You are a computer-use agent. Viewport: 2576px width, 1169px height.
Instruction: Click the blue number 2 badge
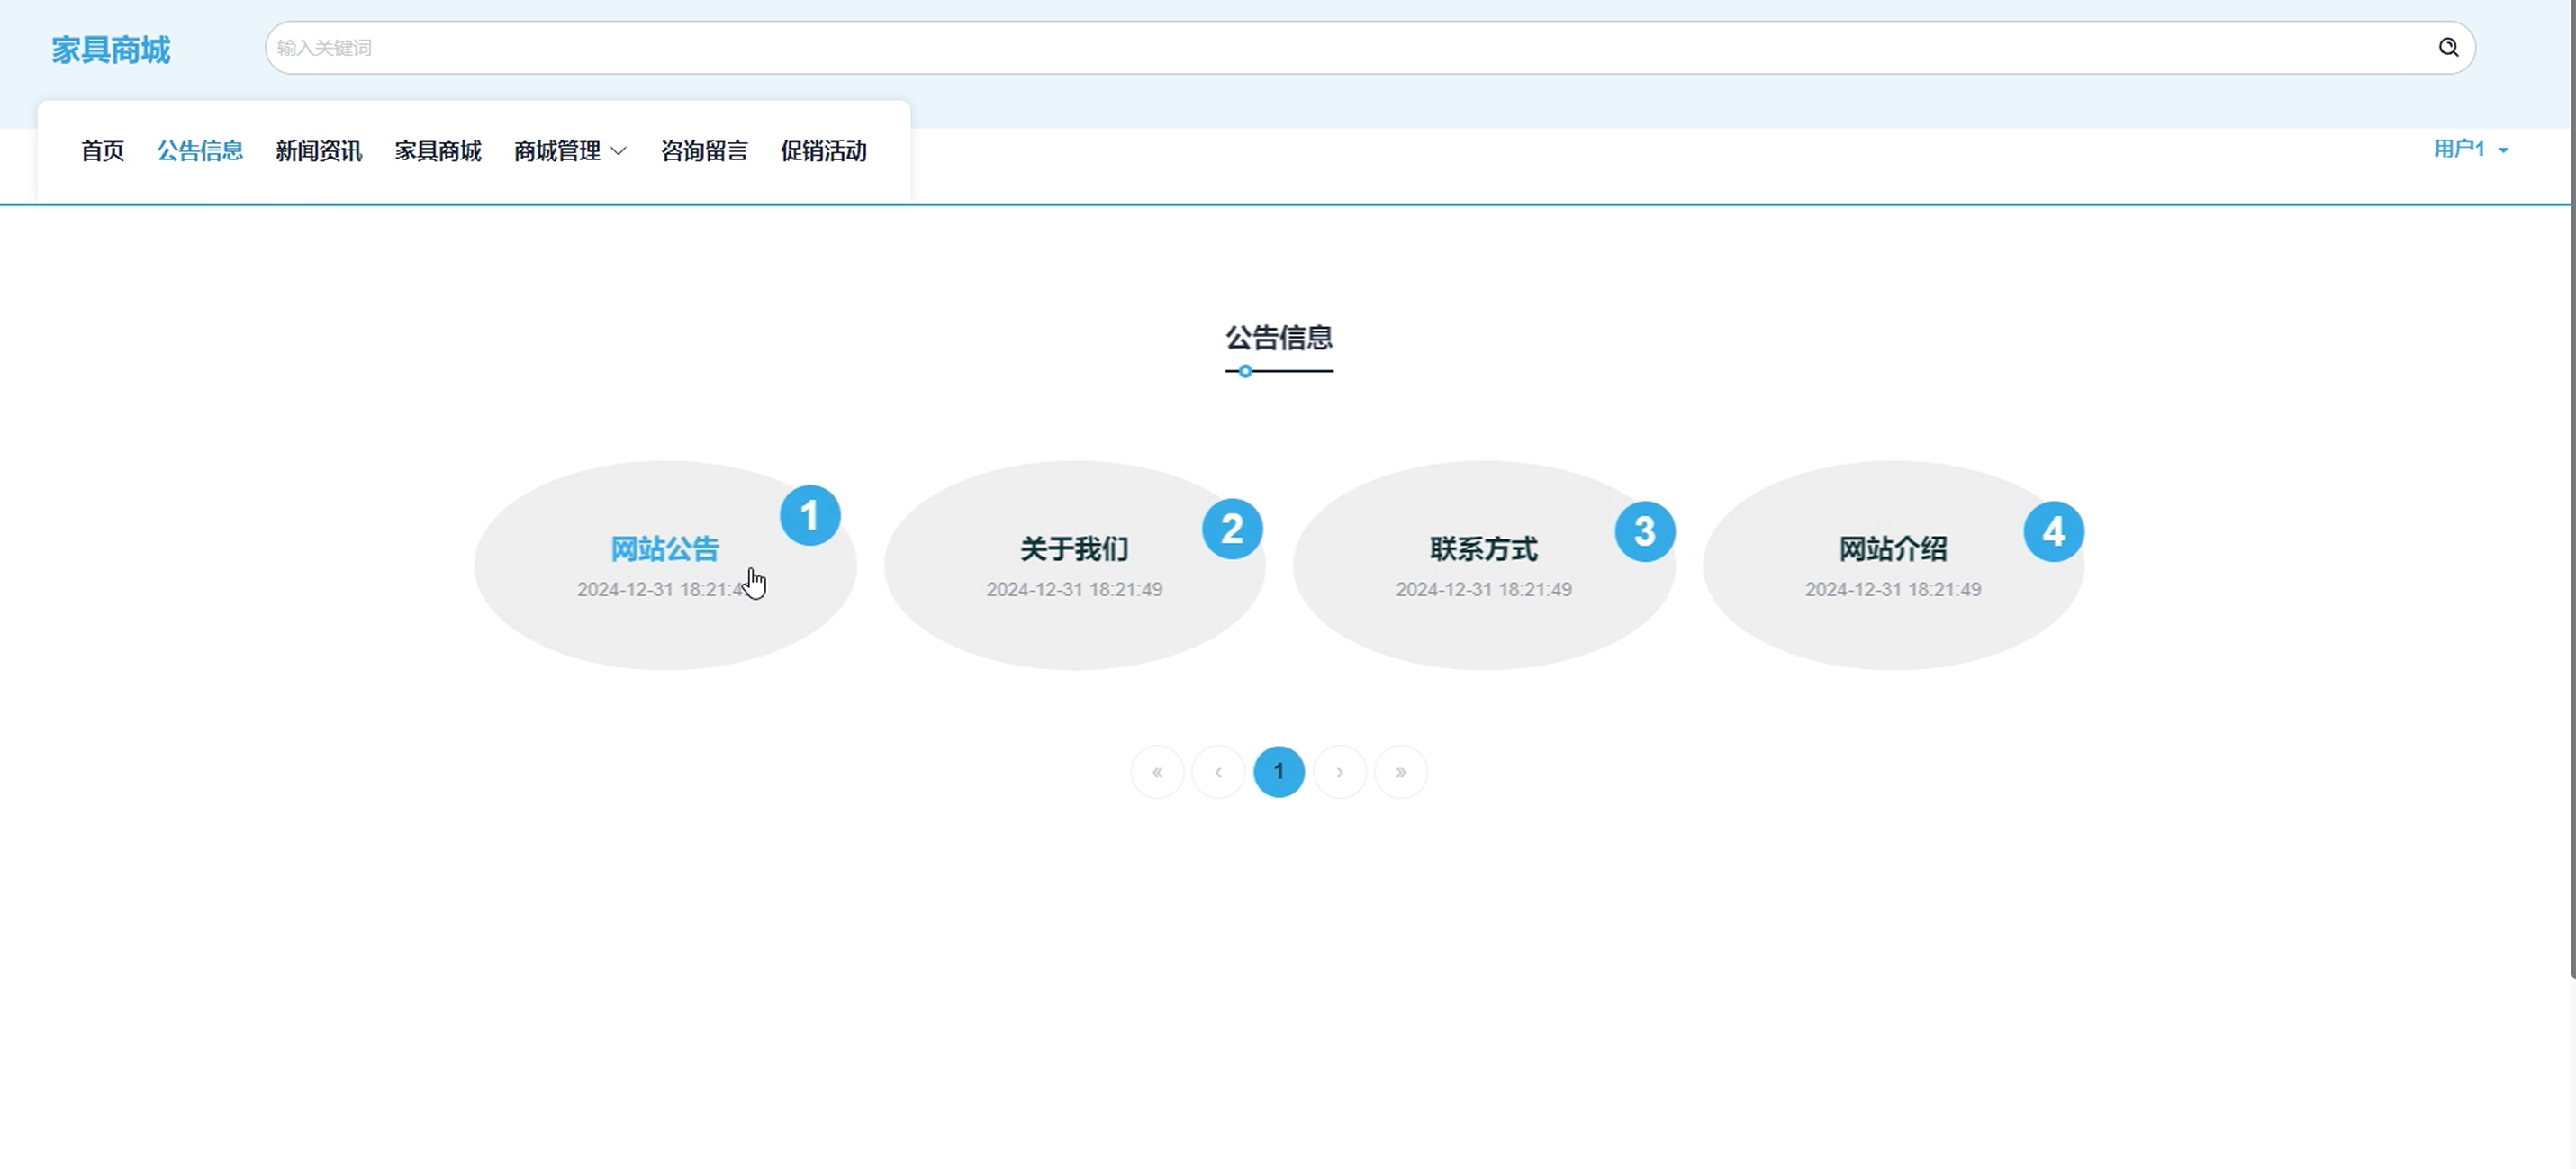(x=1232, y=529)
